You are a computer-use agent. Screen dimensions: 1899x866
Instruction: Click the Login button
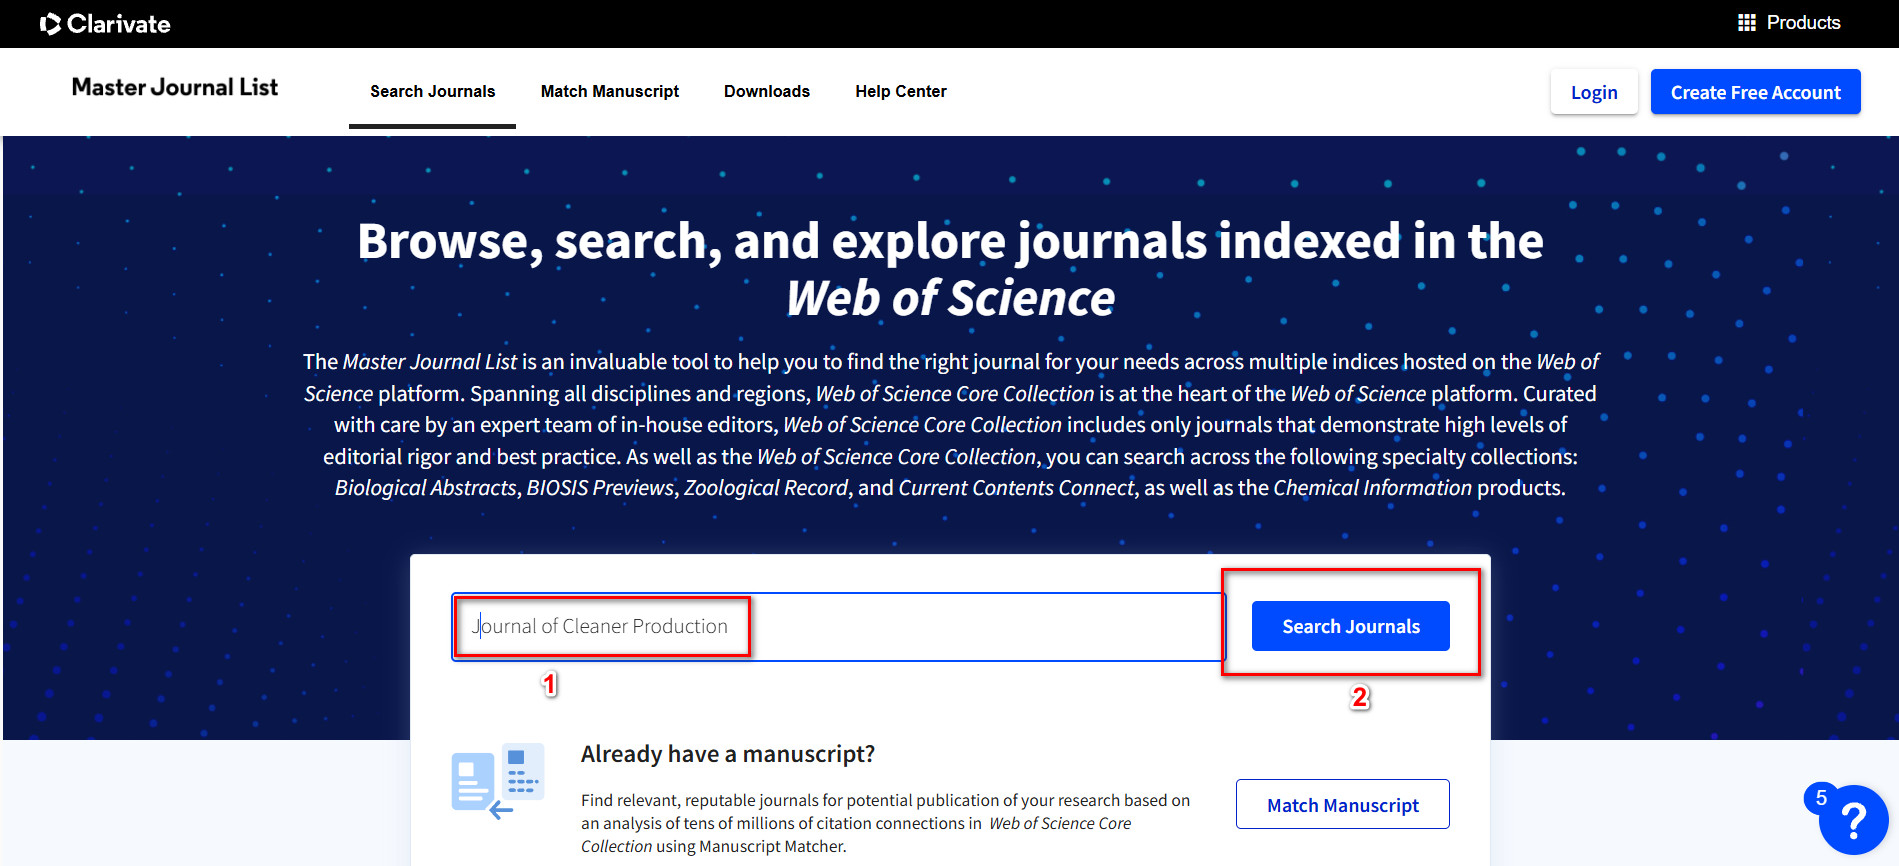pyautogui.click(x=1594, y=92)
